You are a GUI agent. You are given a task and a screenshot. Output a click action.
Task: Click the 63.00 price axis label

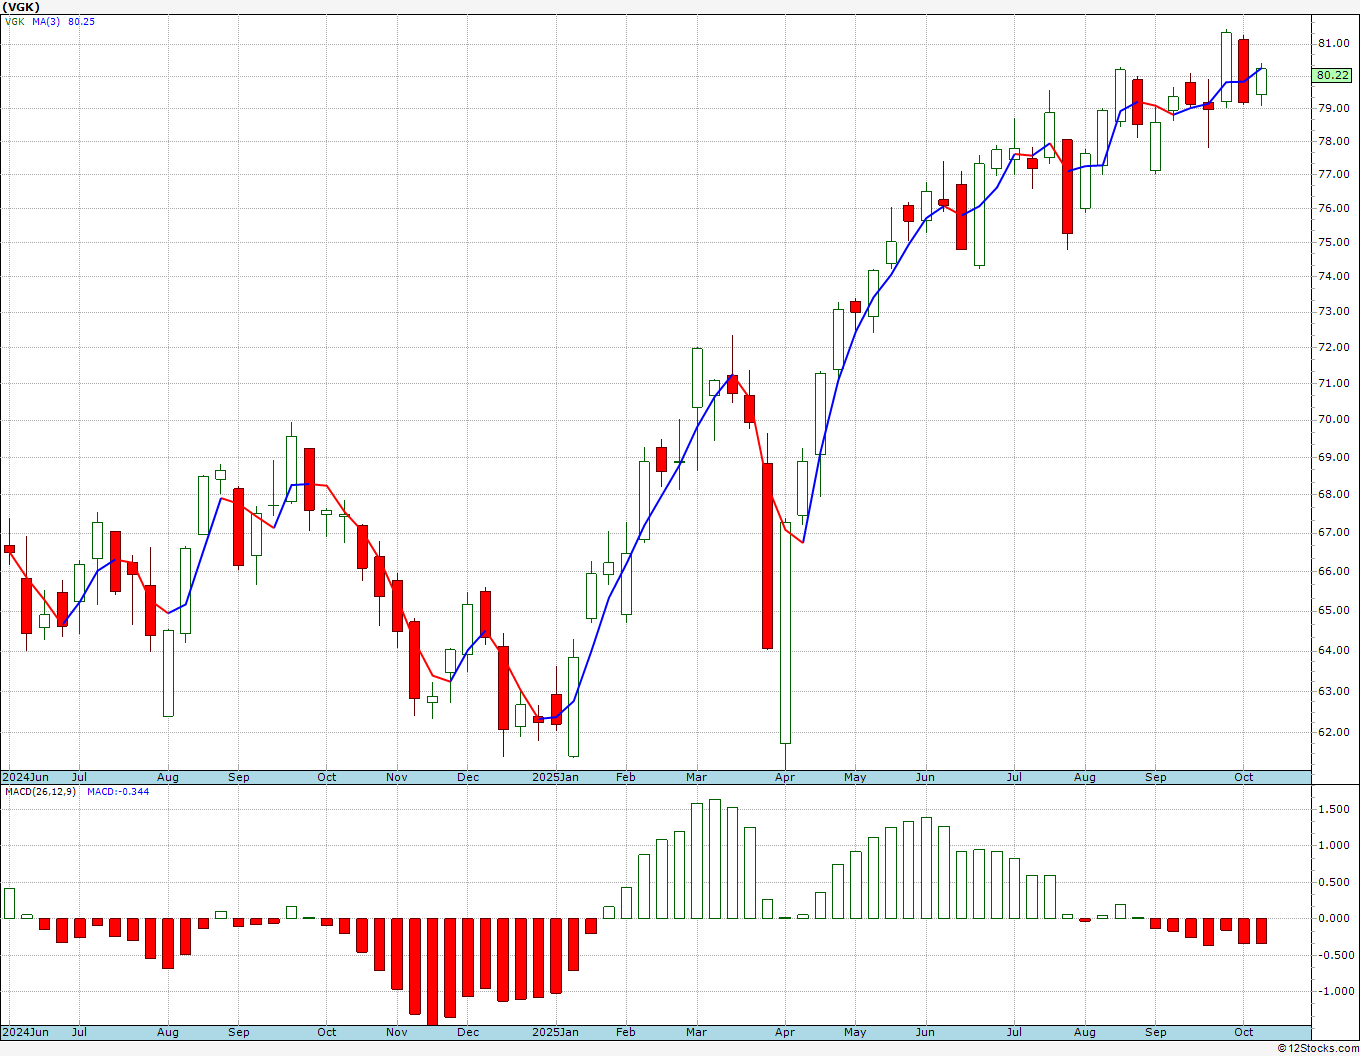tap(1334, 691)
